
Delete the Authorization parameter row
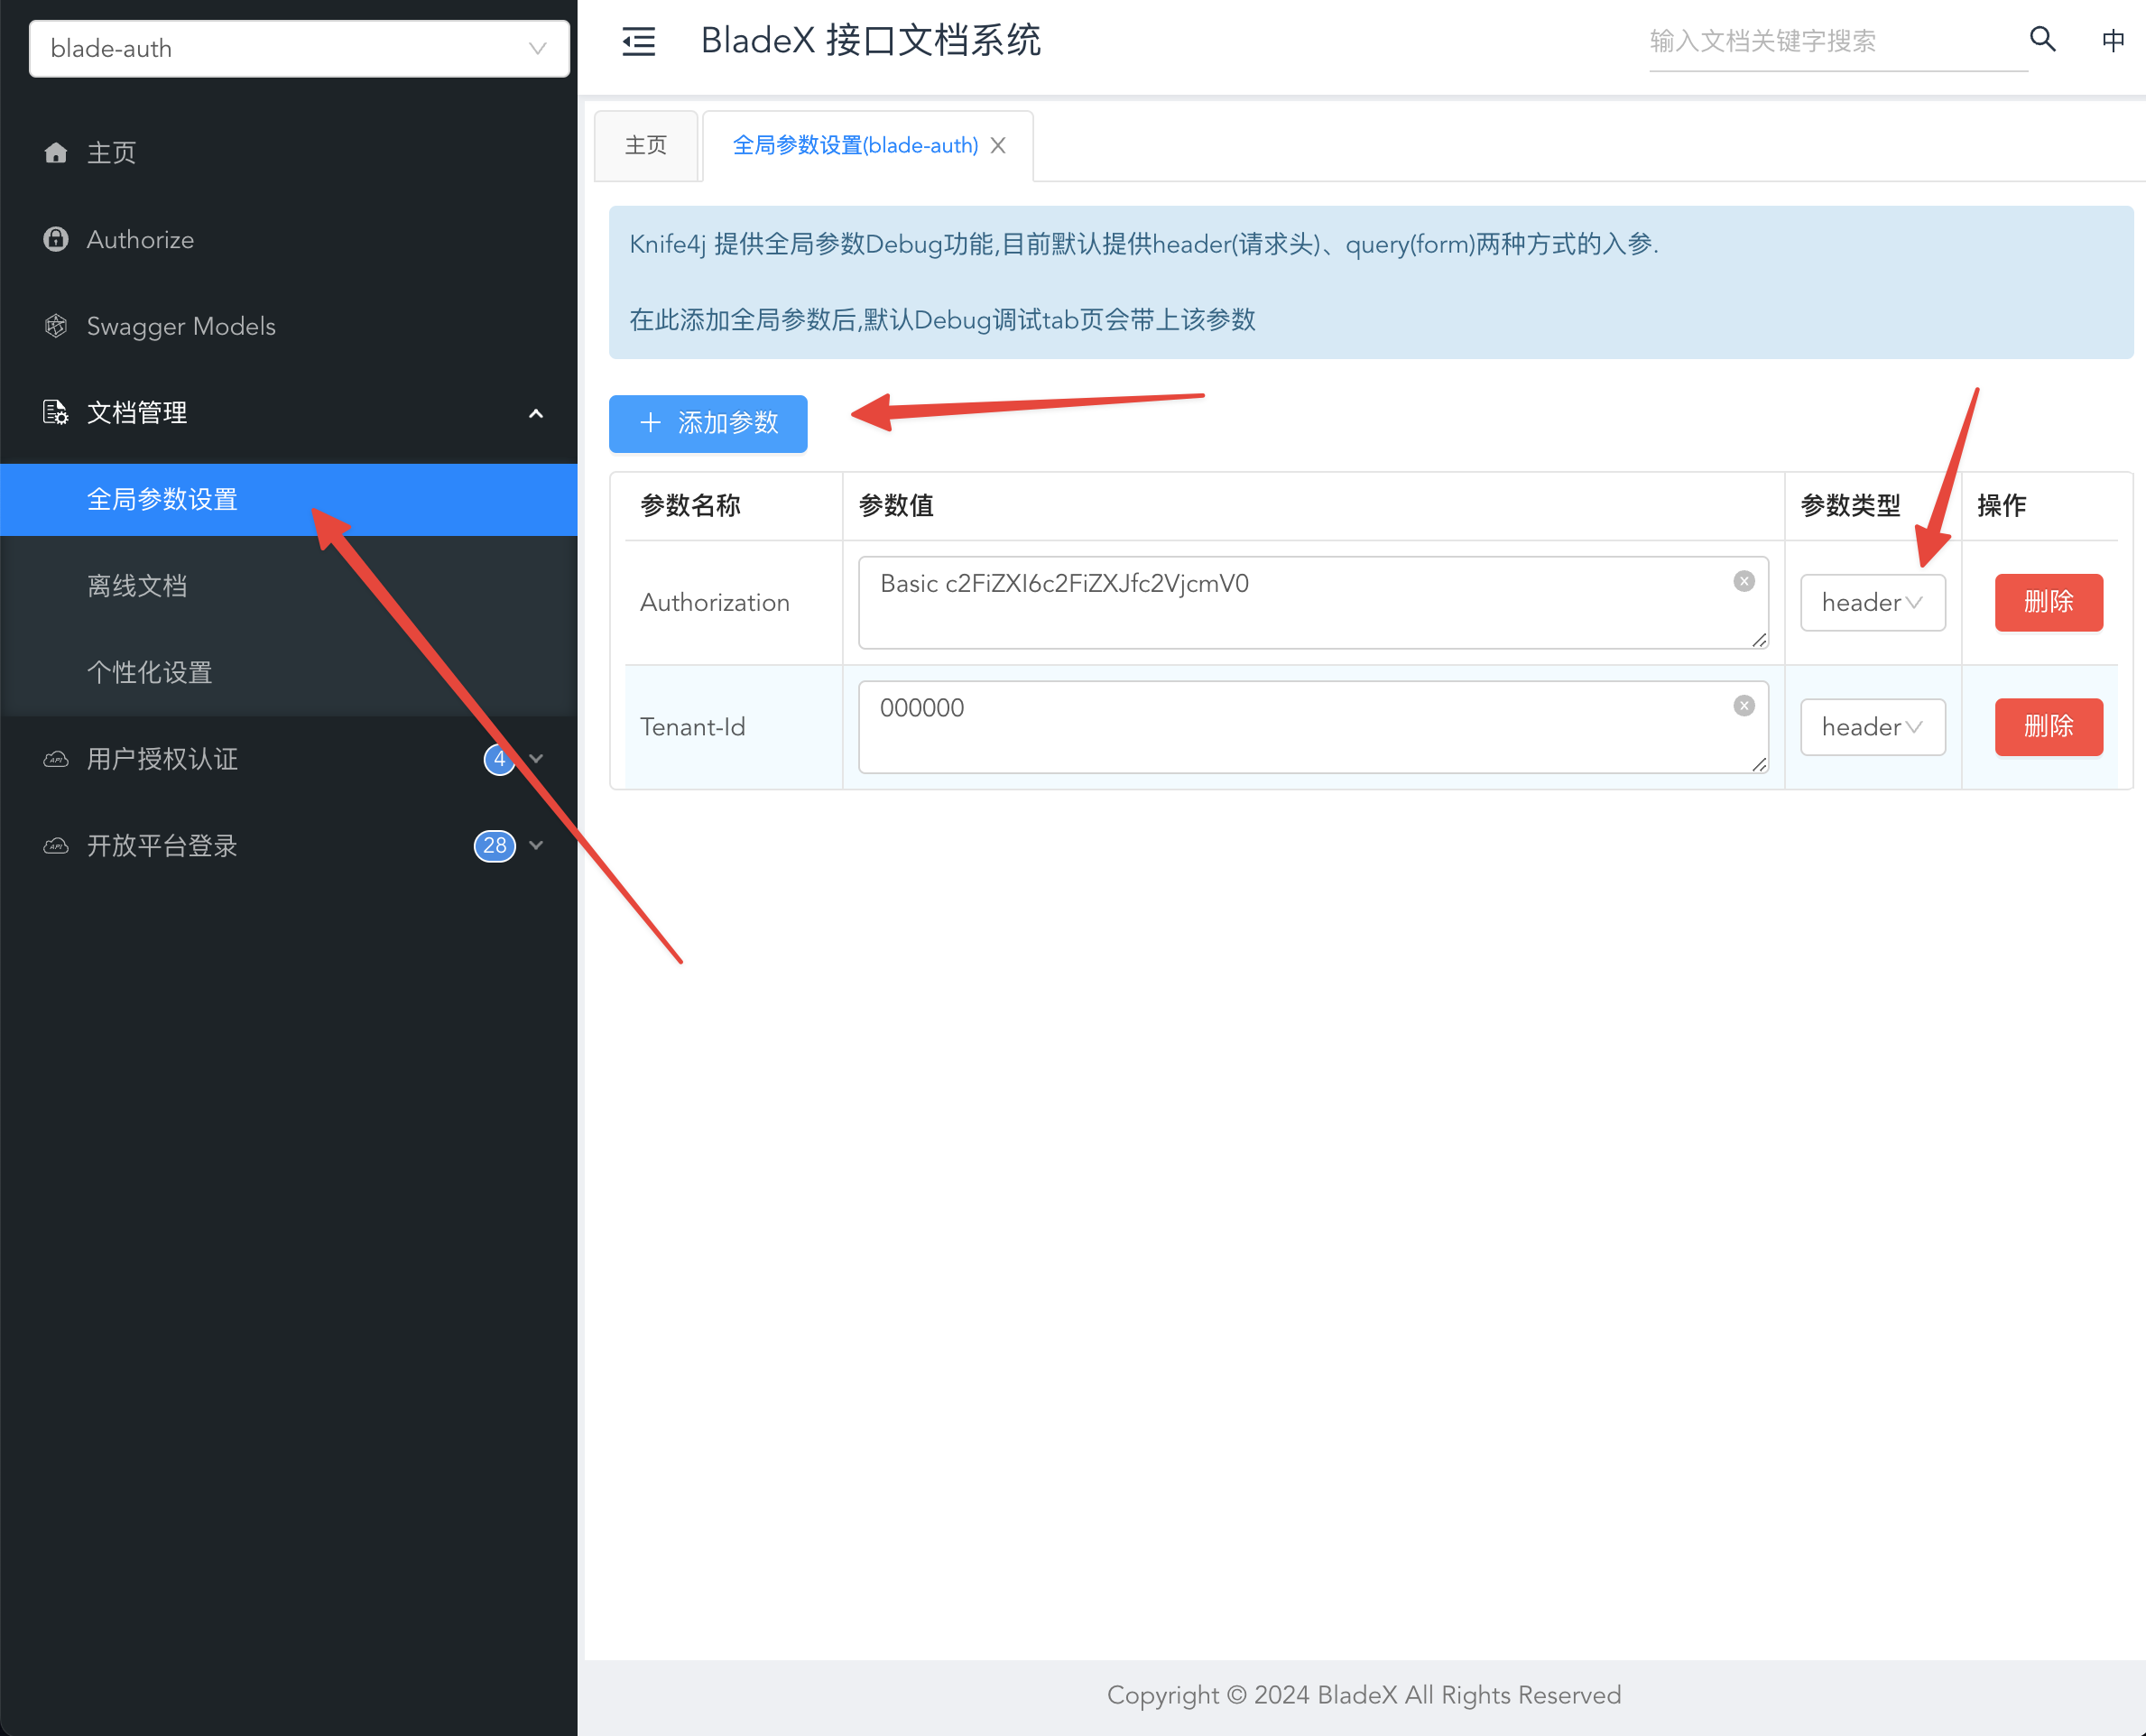point(2049,602)
